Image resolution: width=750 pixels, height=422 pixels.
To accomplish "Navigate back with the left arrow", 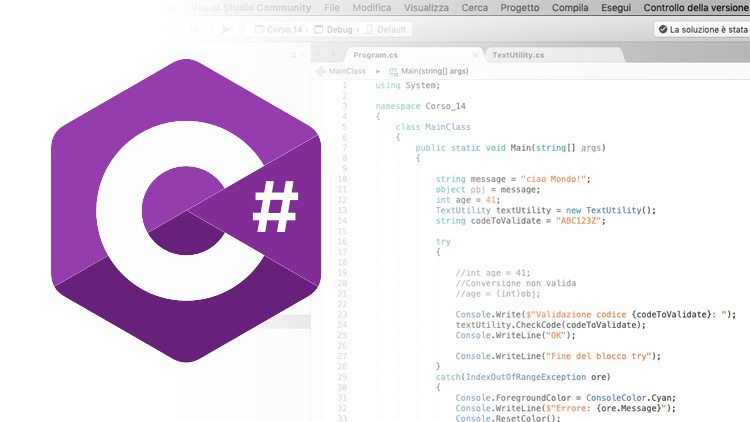I will coord(319,55).
